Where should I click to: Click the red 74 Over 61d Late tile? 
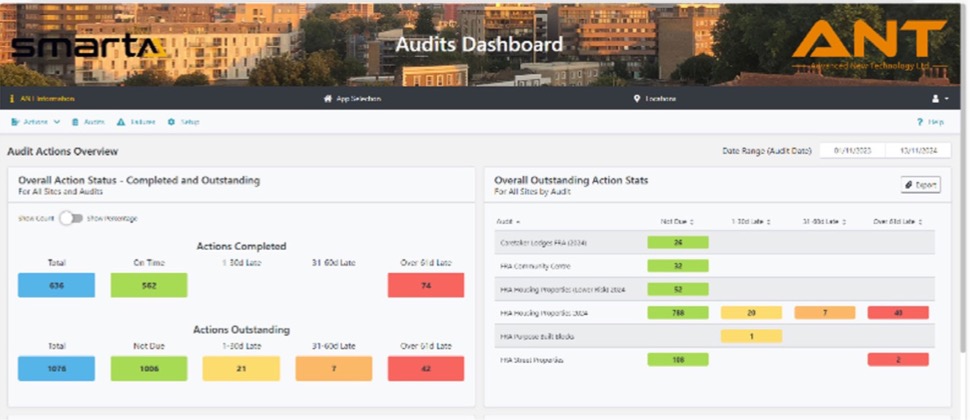click(425, 285)
